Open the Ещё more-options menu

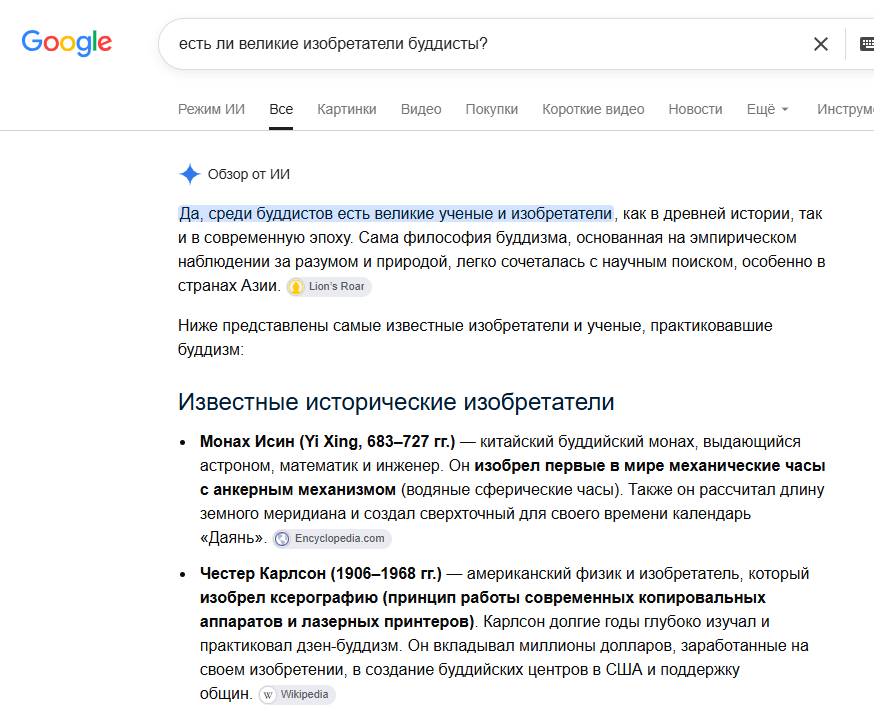tap(768, 109)
